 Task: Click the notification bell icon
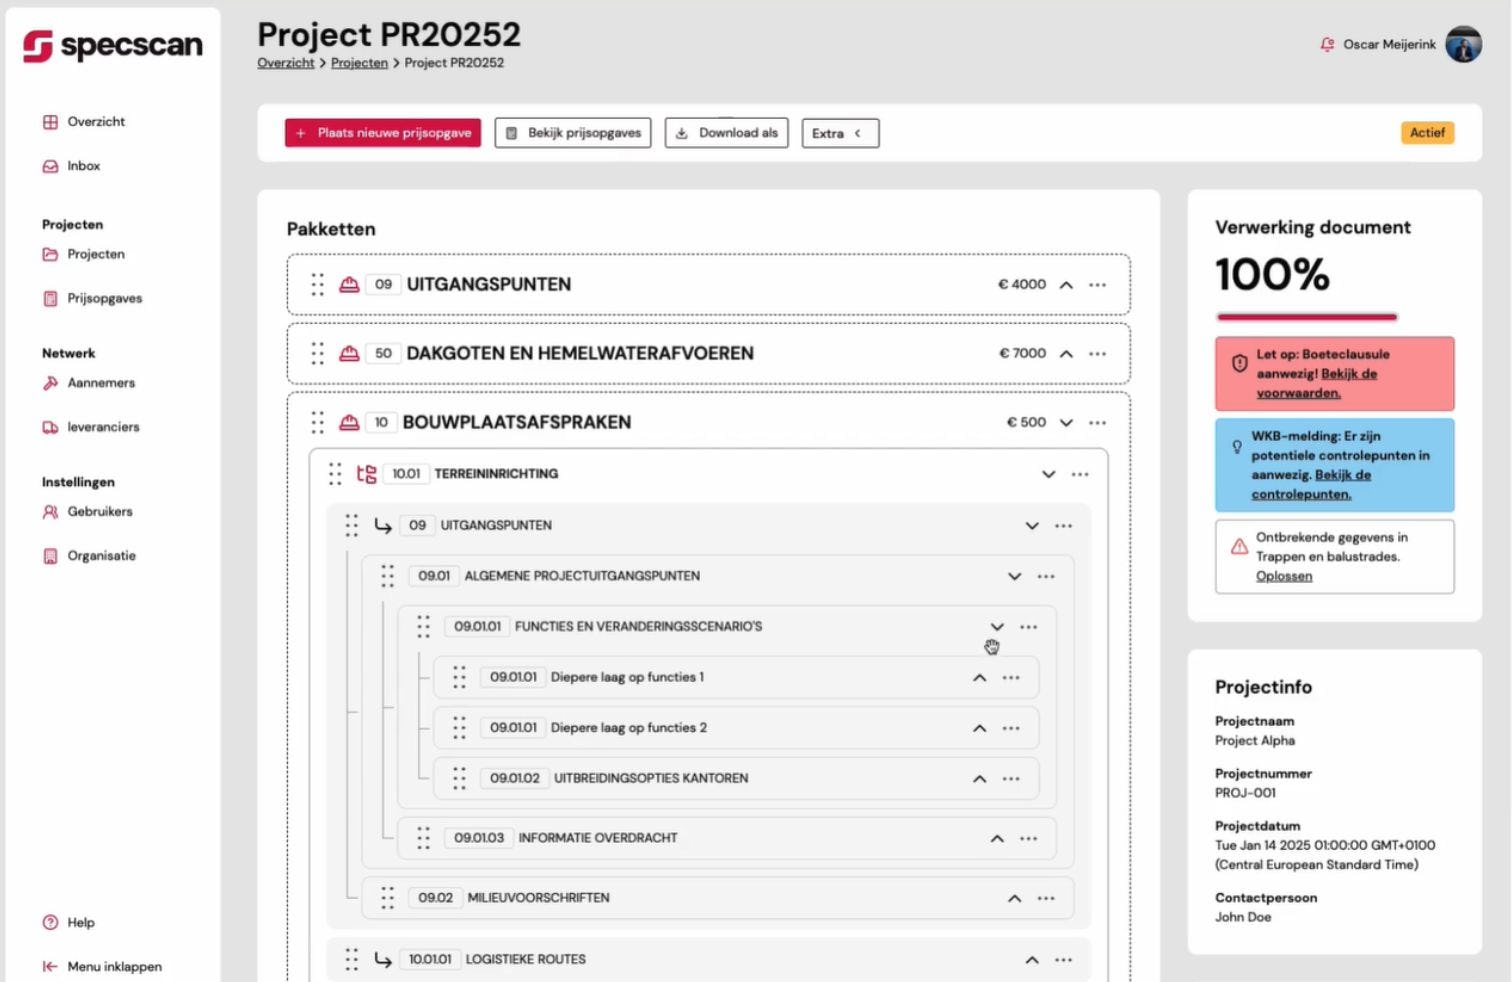[1327, 45]
